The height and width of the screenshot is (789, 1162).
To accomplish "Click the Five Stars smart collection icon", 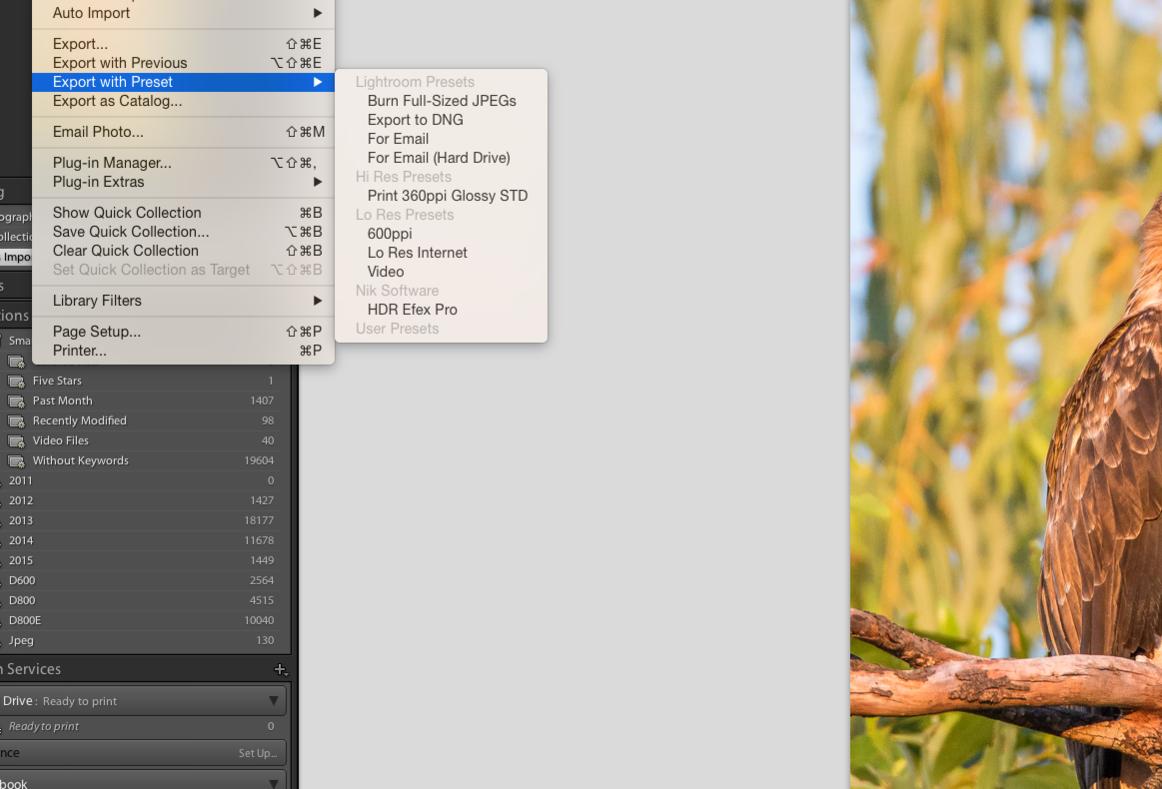I will 16,381.
